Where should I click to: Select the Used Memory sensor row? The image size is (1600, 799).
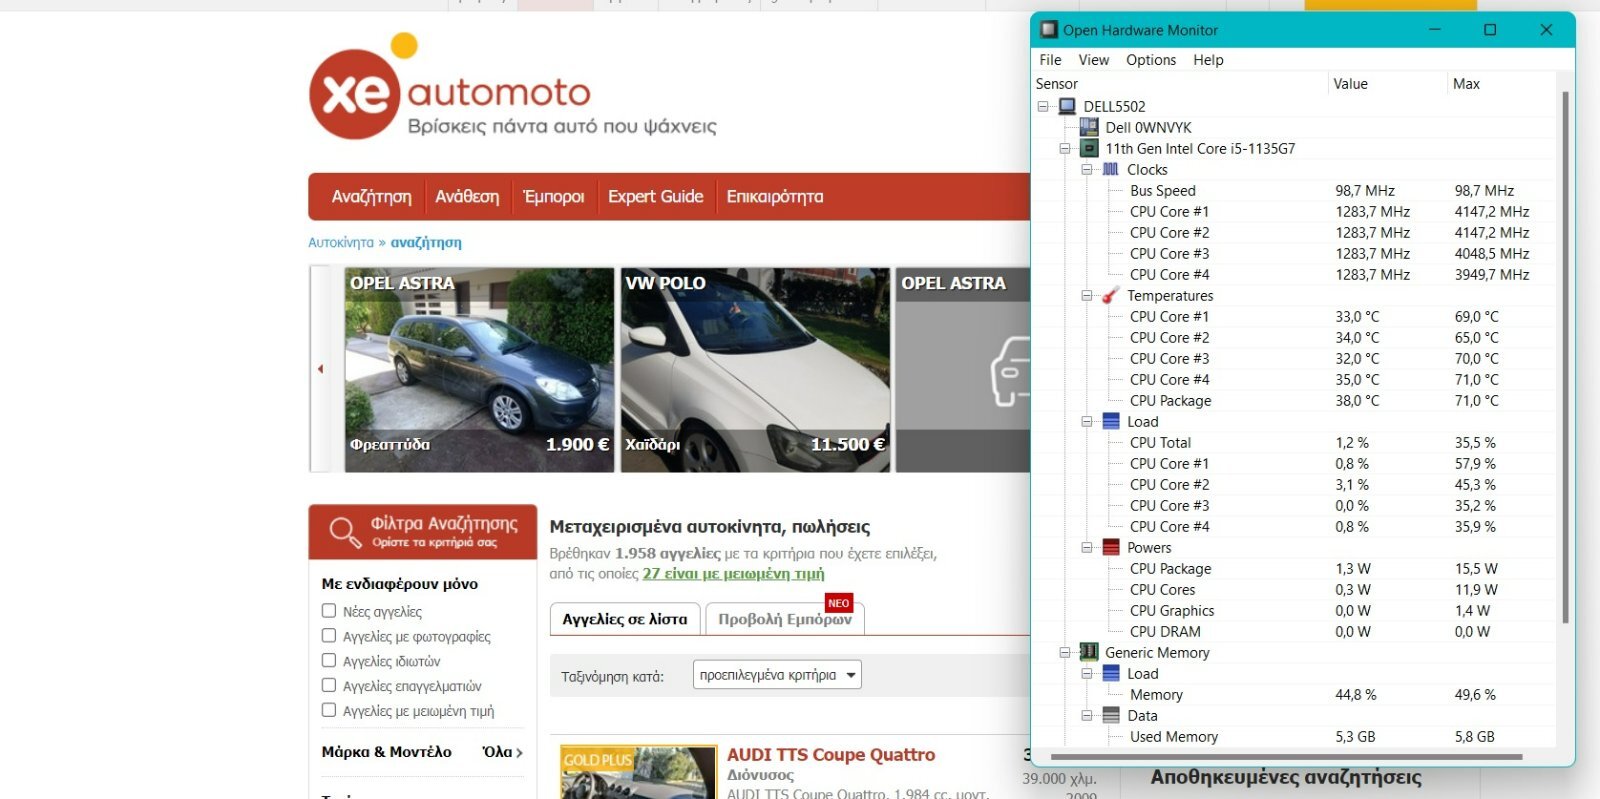pyautogui.click(x=1295, y=736)
